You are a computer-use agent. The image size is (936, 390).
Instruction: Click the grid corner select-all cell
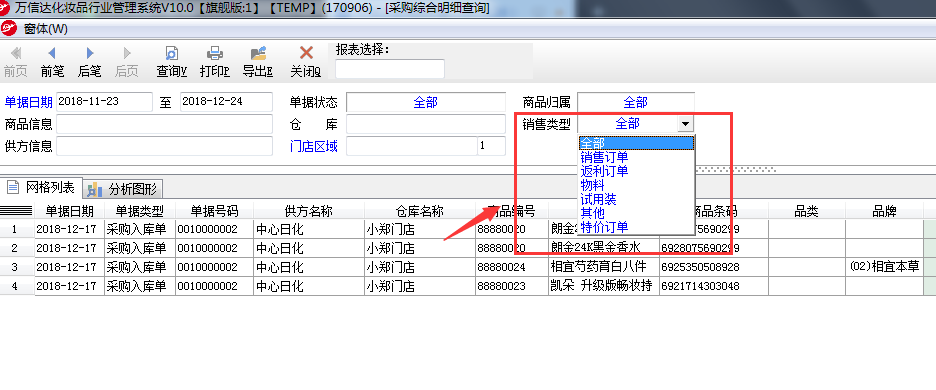click(x=17, y=211)
